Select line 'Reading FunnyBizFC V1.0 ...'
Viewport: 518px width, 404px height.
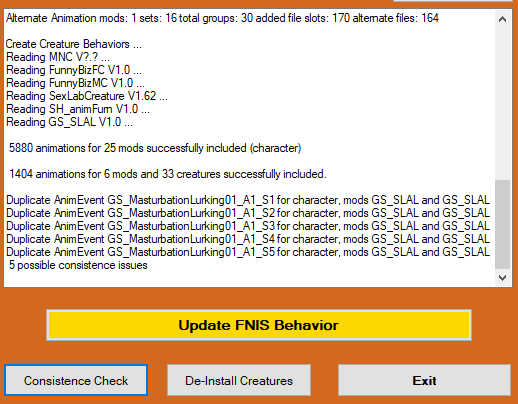74,70
